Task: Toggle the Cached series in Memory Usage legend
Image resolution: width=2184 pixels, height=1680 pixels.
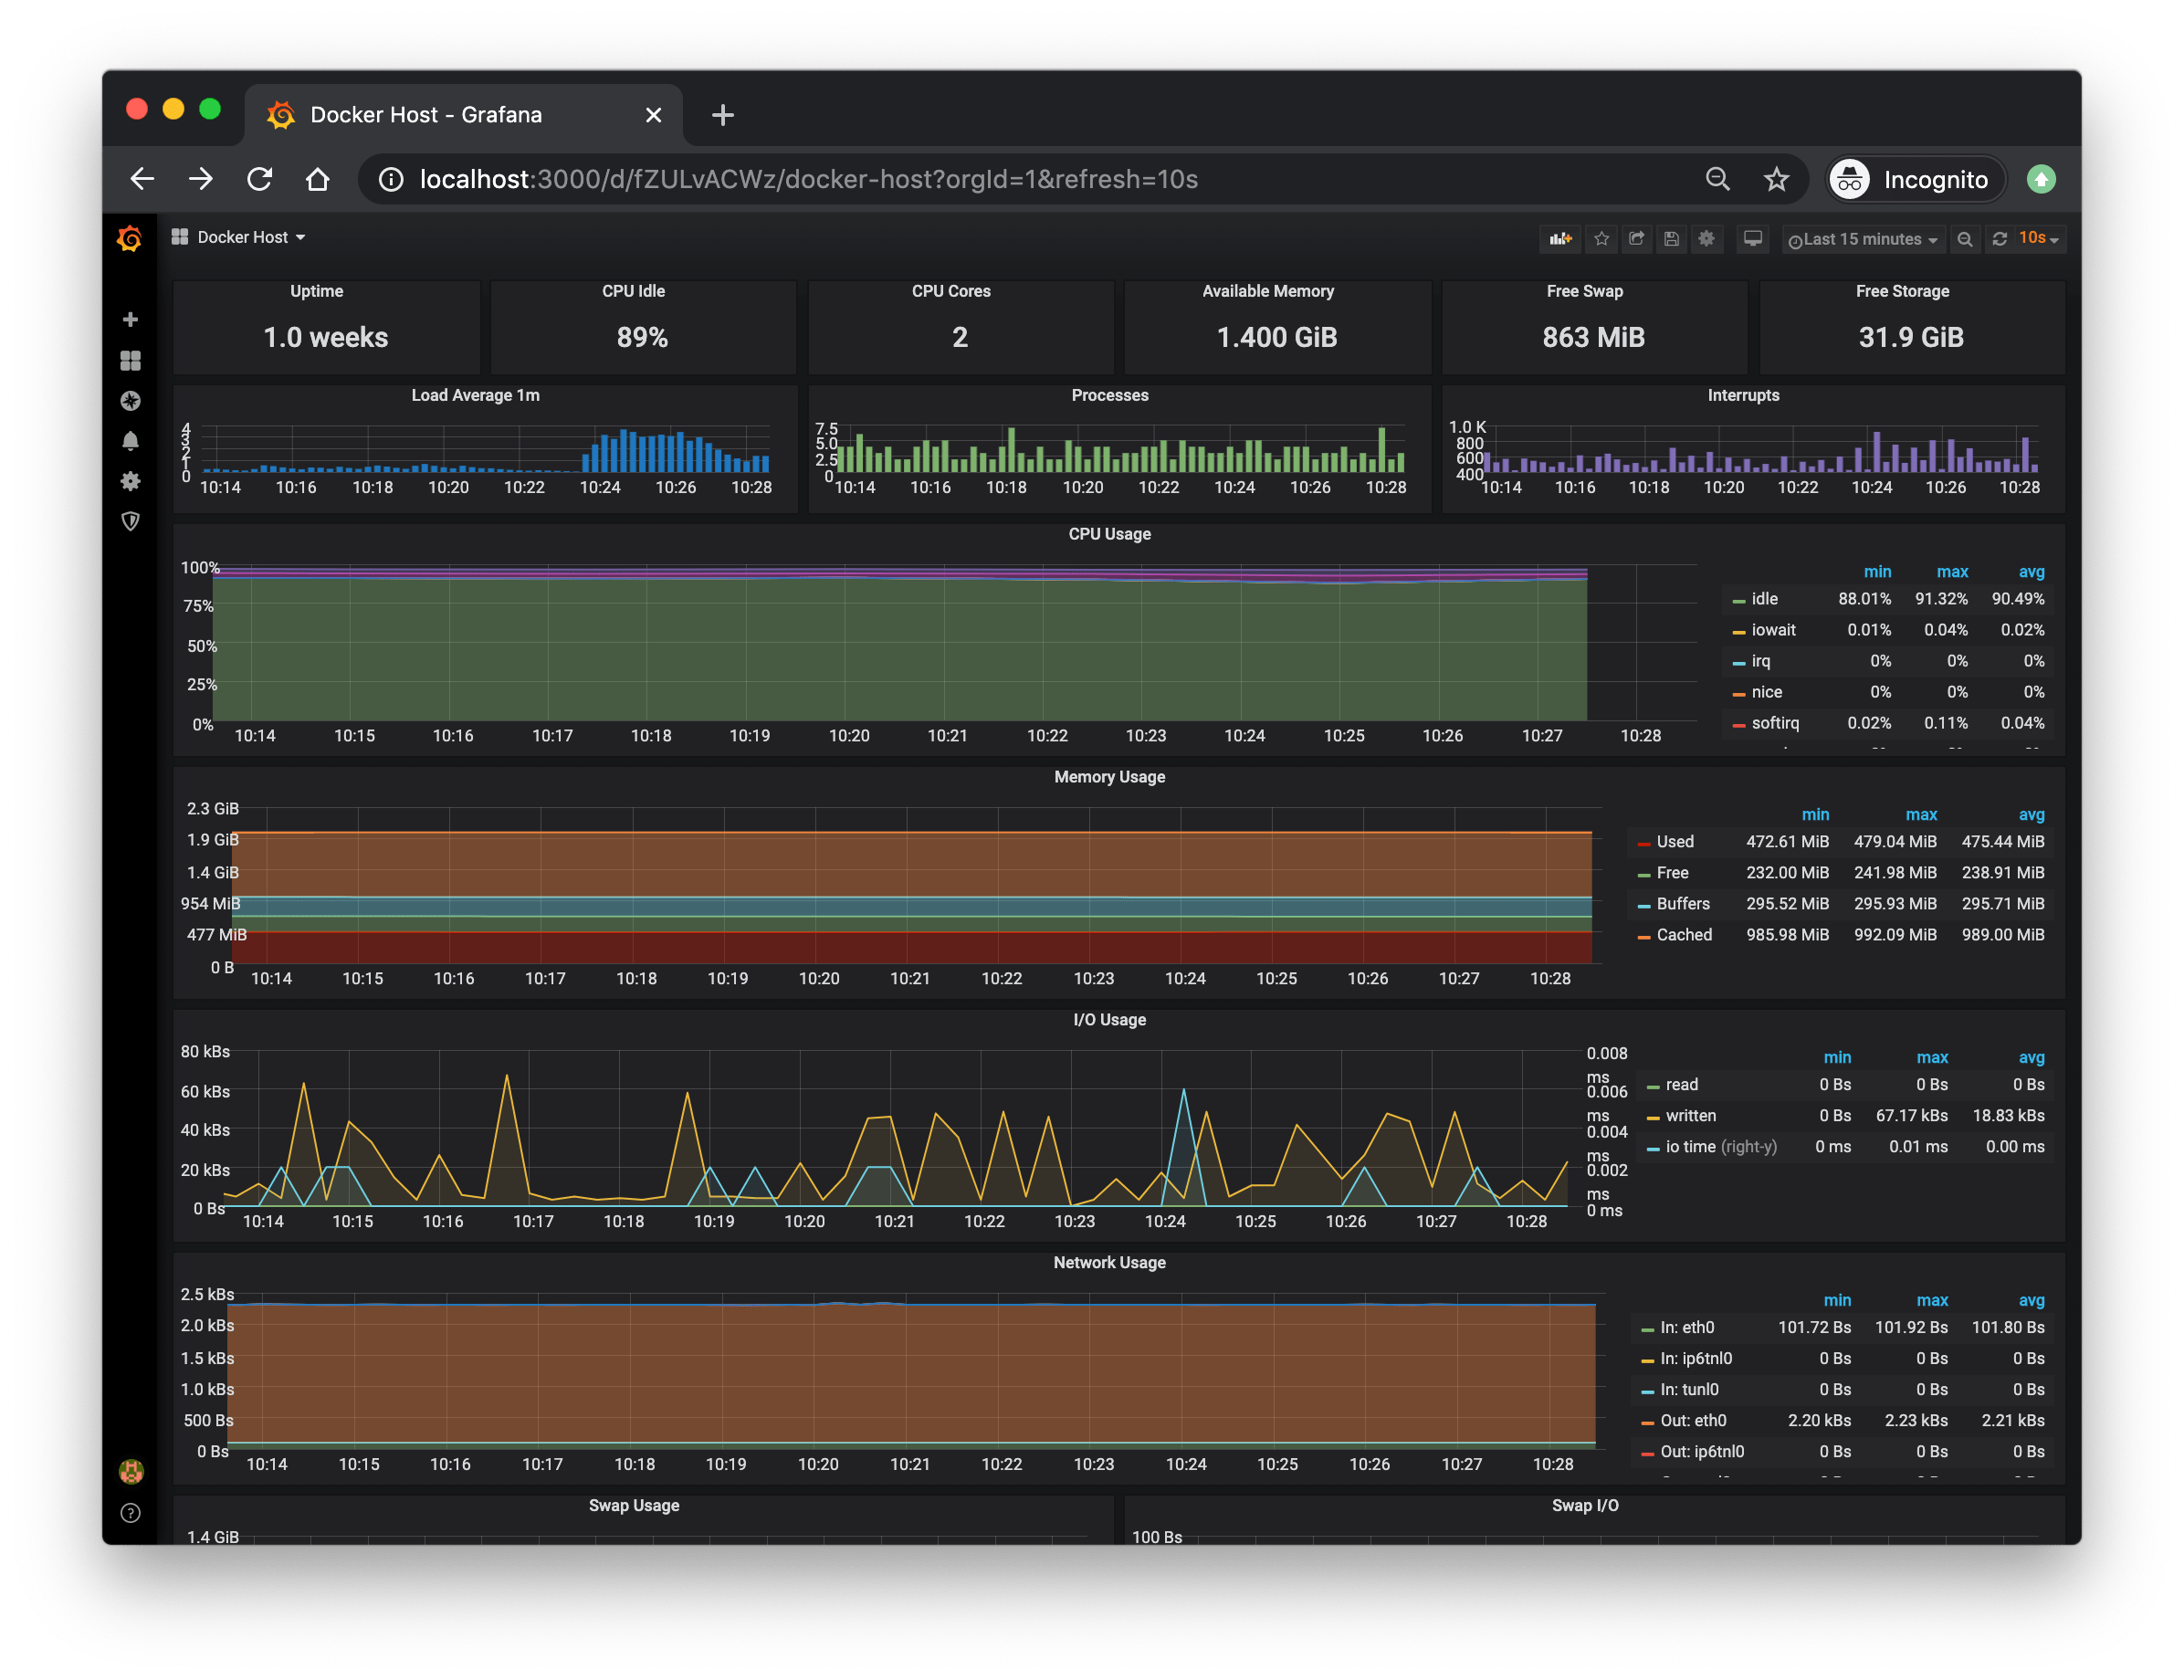Action: [1684, 935]
